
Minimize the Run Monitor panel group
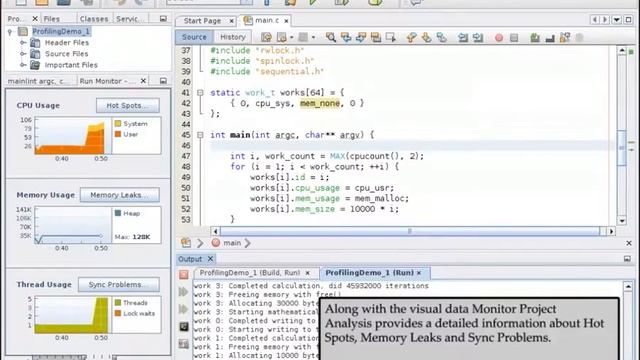tap(163, 81)
